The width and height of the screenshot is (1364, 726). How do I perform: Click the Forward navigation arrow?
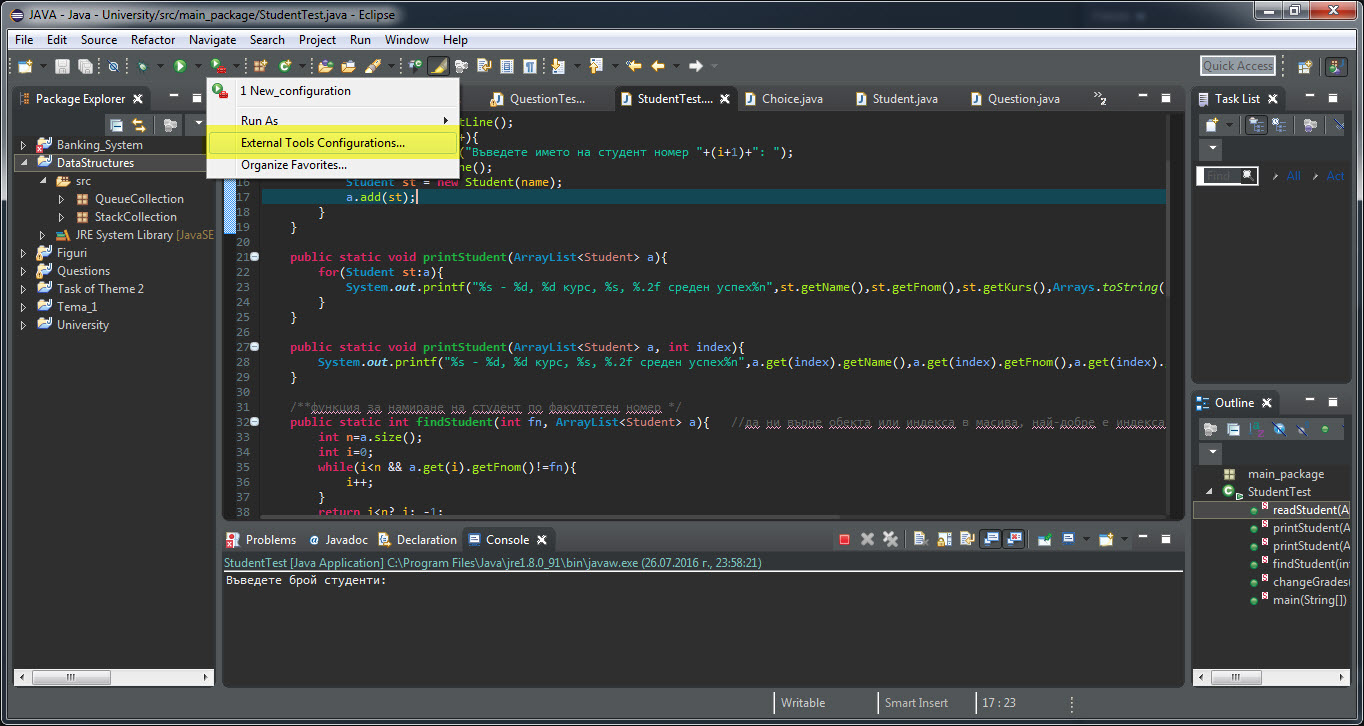pos(696,66)
